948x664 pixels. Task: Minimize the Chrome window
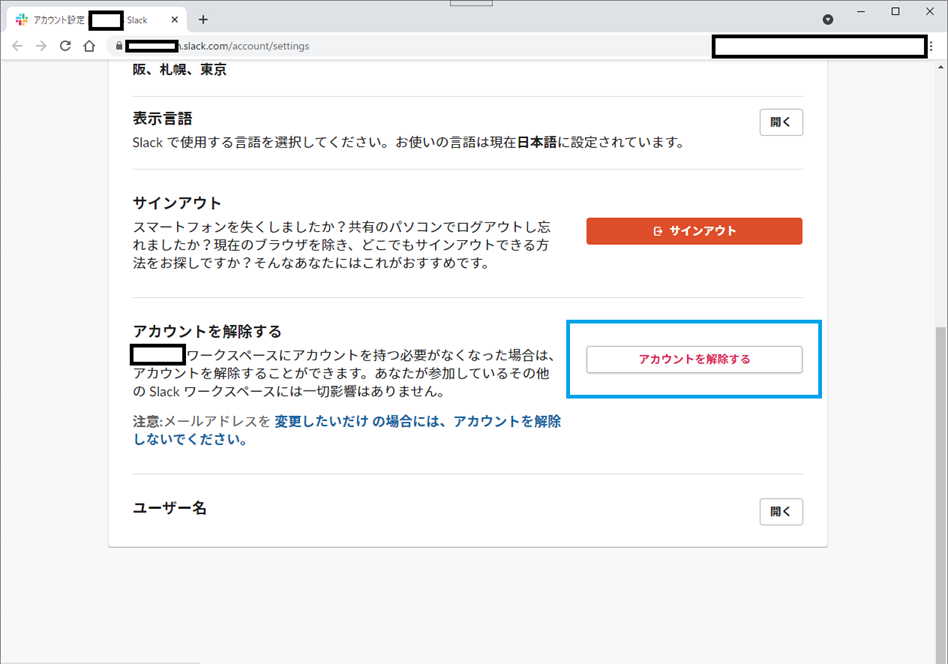(861, 11)
